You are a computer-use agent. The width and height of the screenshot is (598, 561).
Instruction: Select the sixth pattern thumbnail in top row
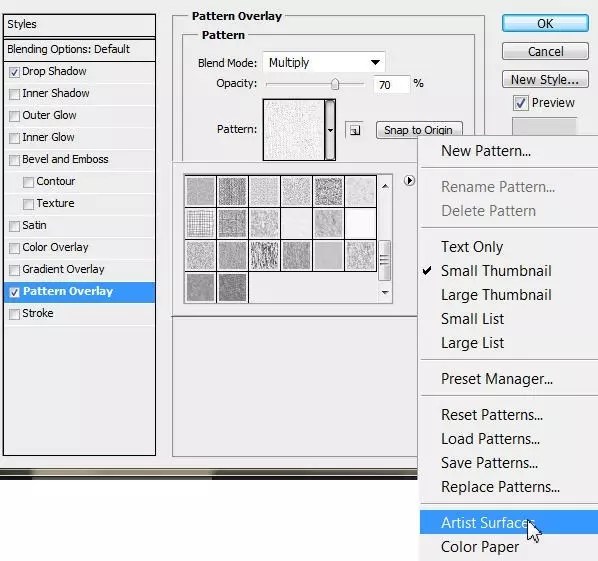tap(360, 191)
